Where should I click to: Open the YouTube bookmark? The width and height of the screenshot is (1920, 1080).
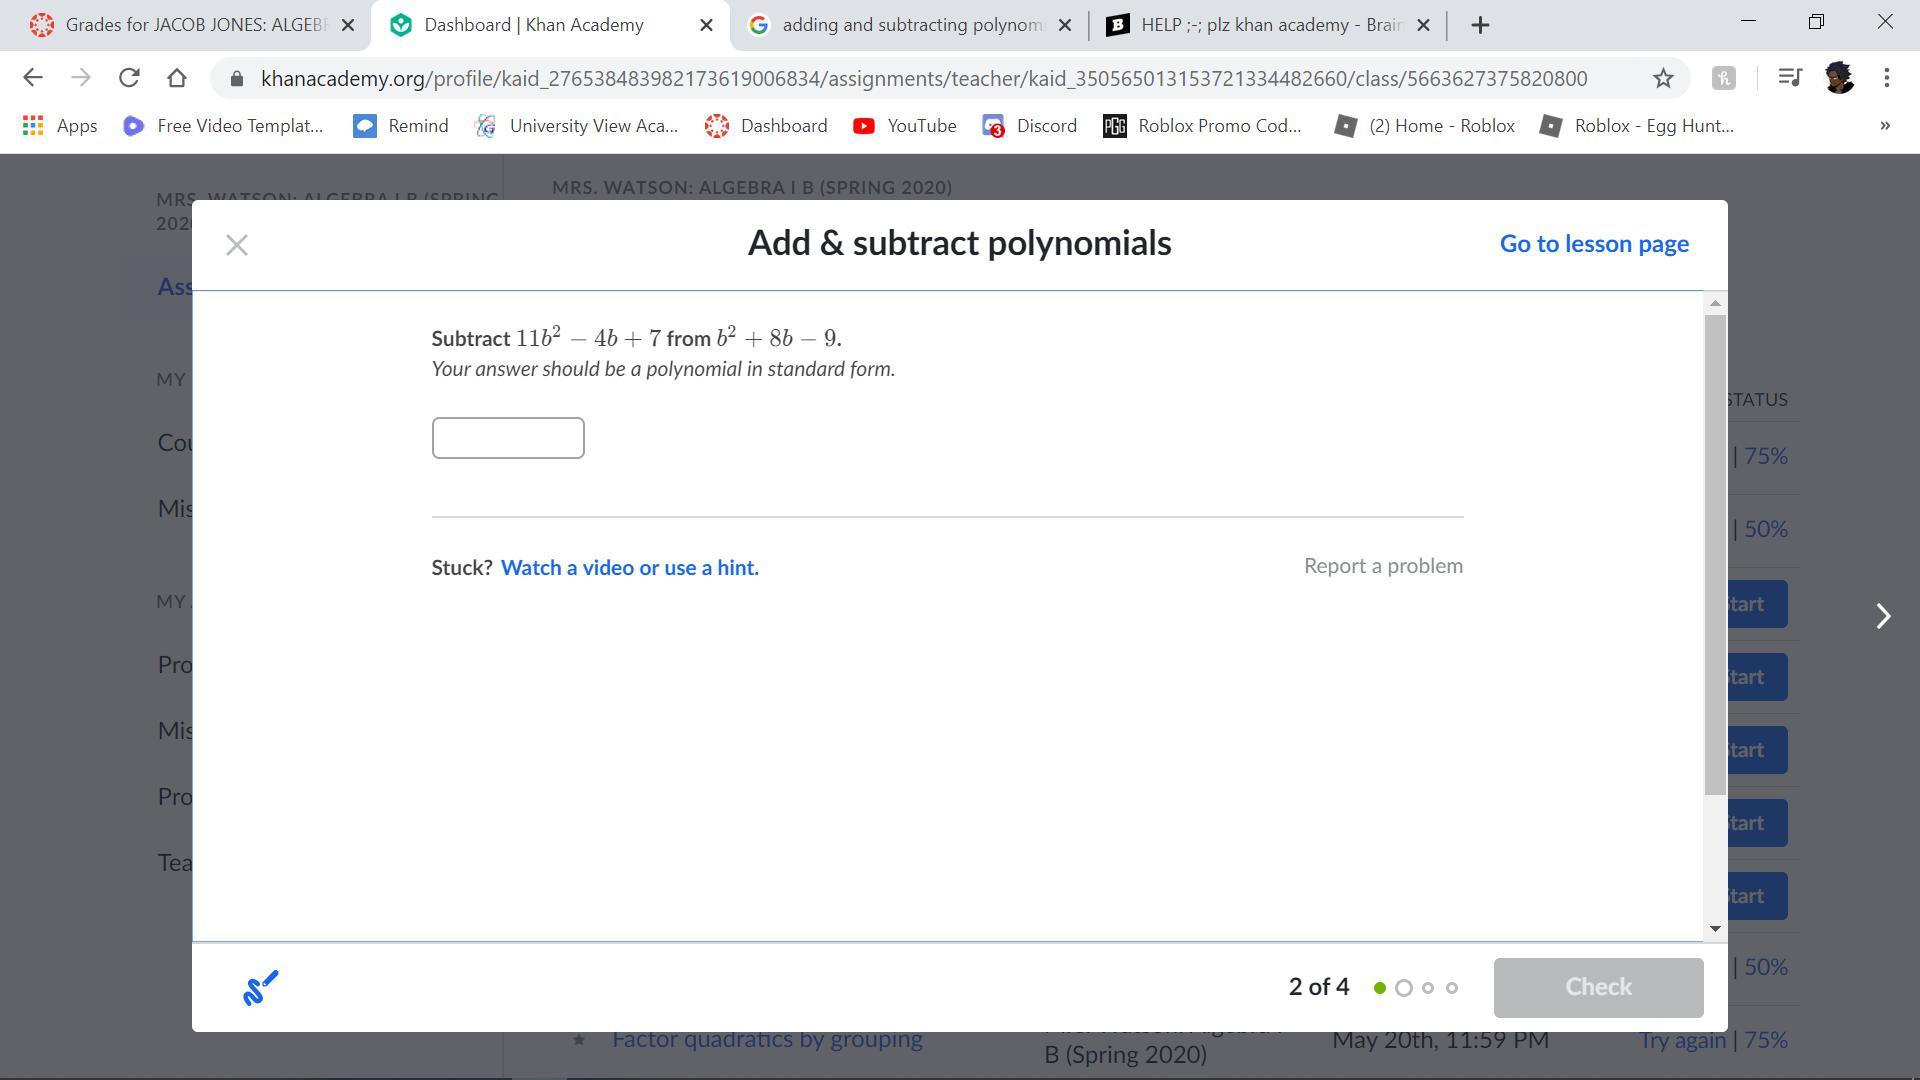point(904,126)
